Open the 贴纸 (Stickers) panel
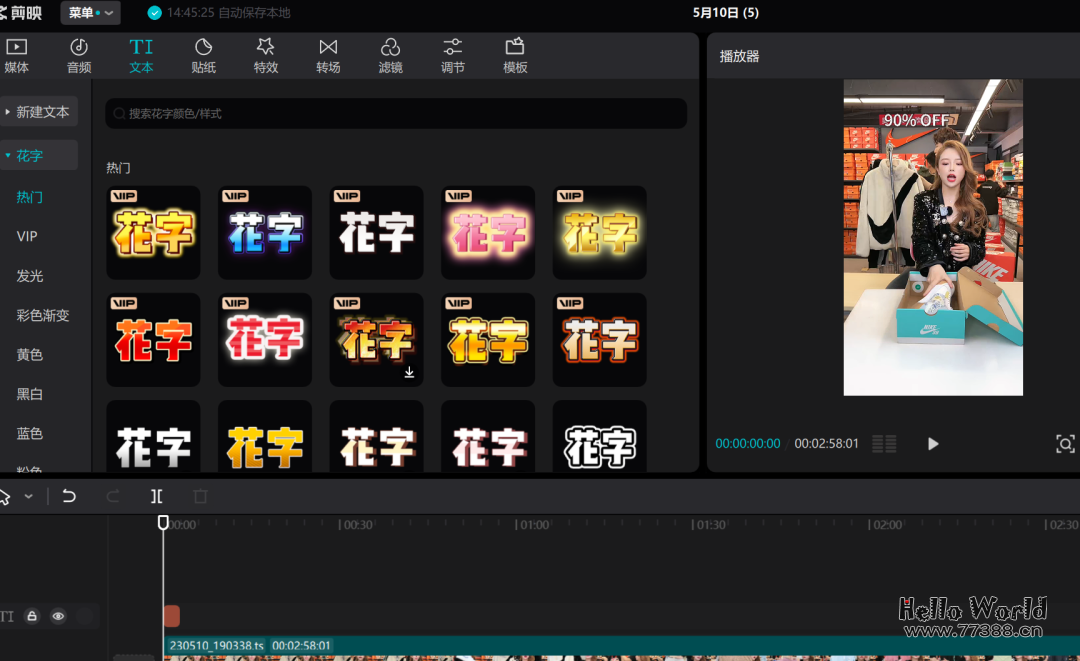 203,54
